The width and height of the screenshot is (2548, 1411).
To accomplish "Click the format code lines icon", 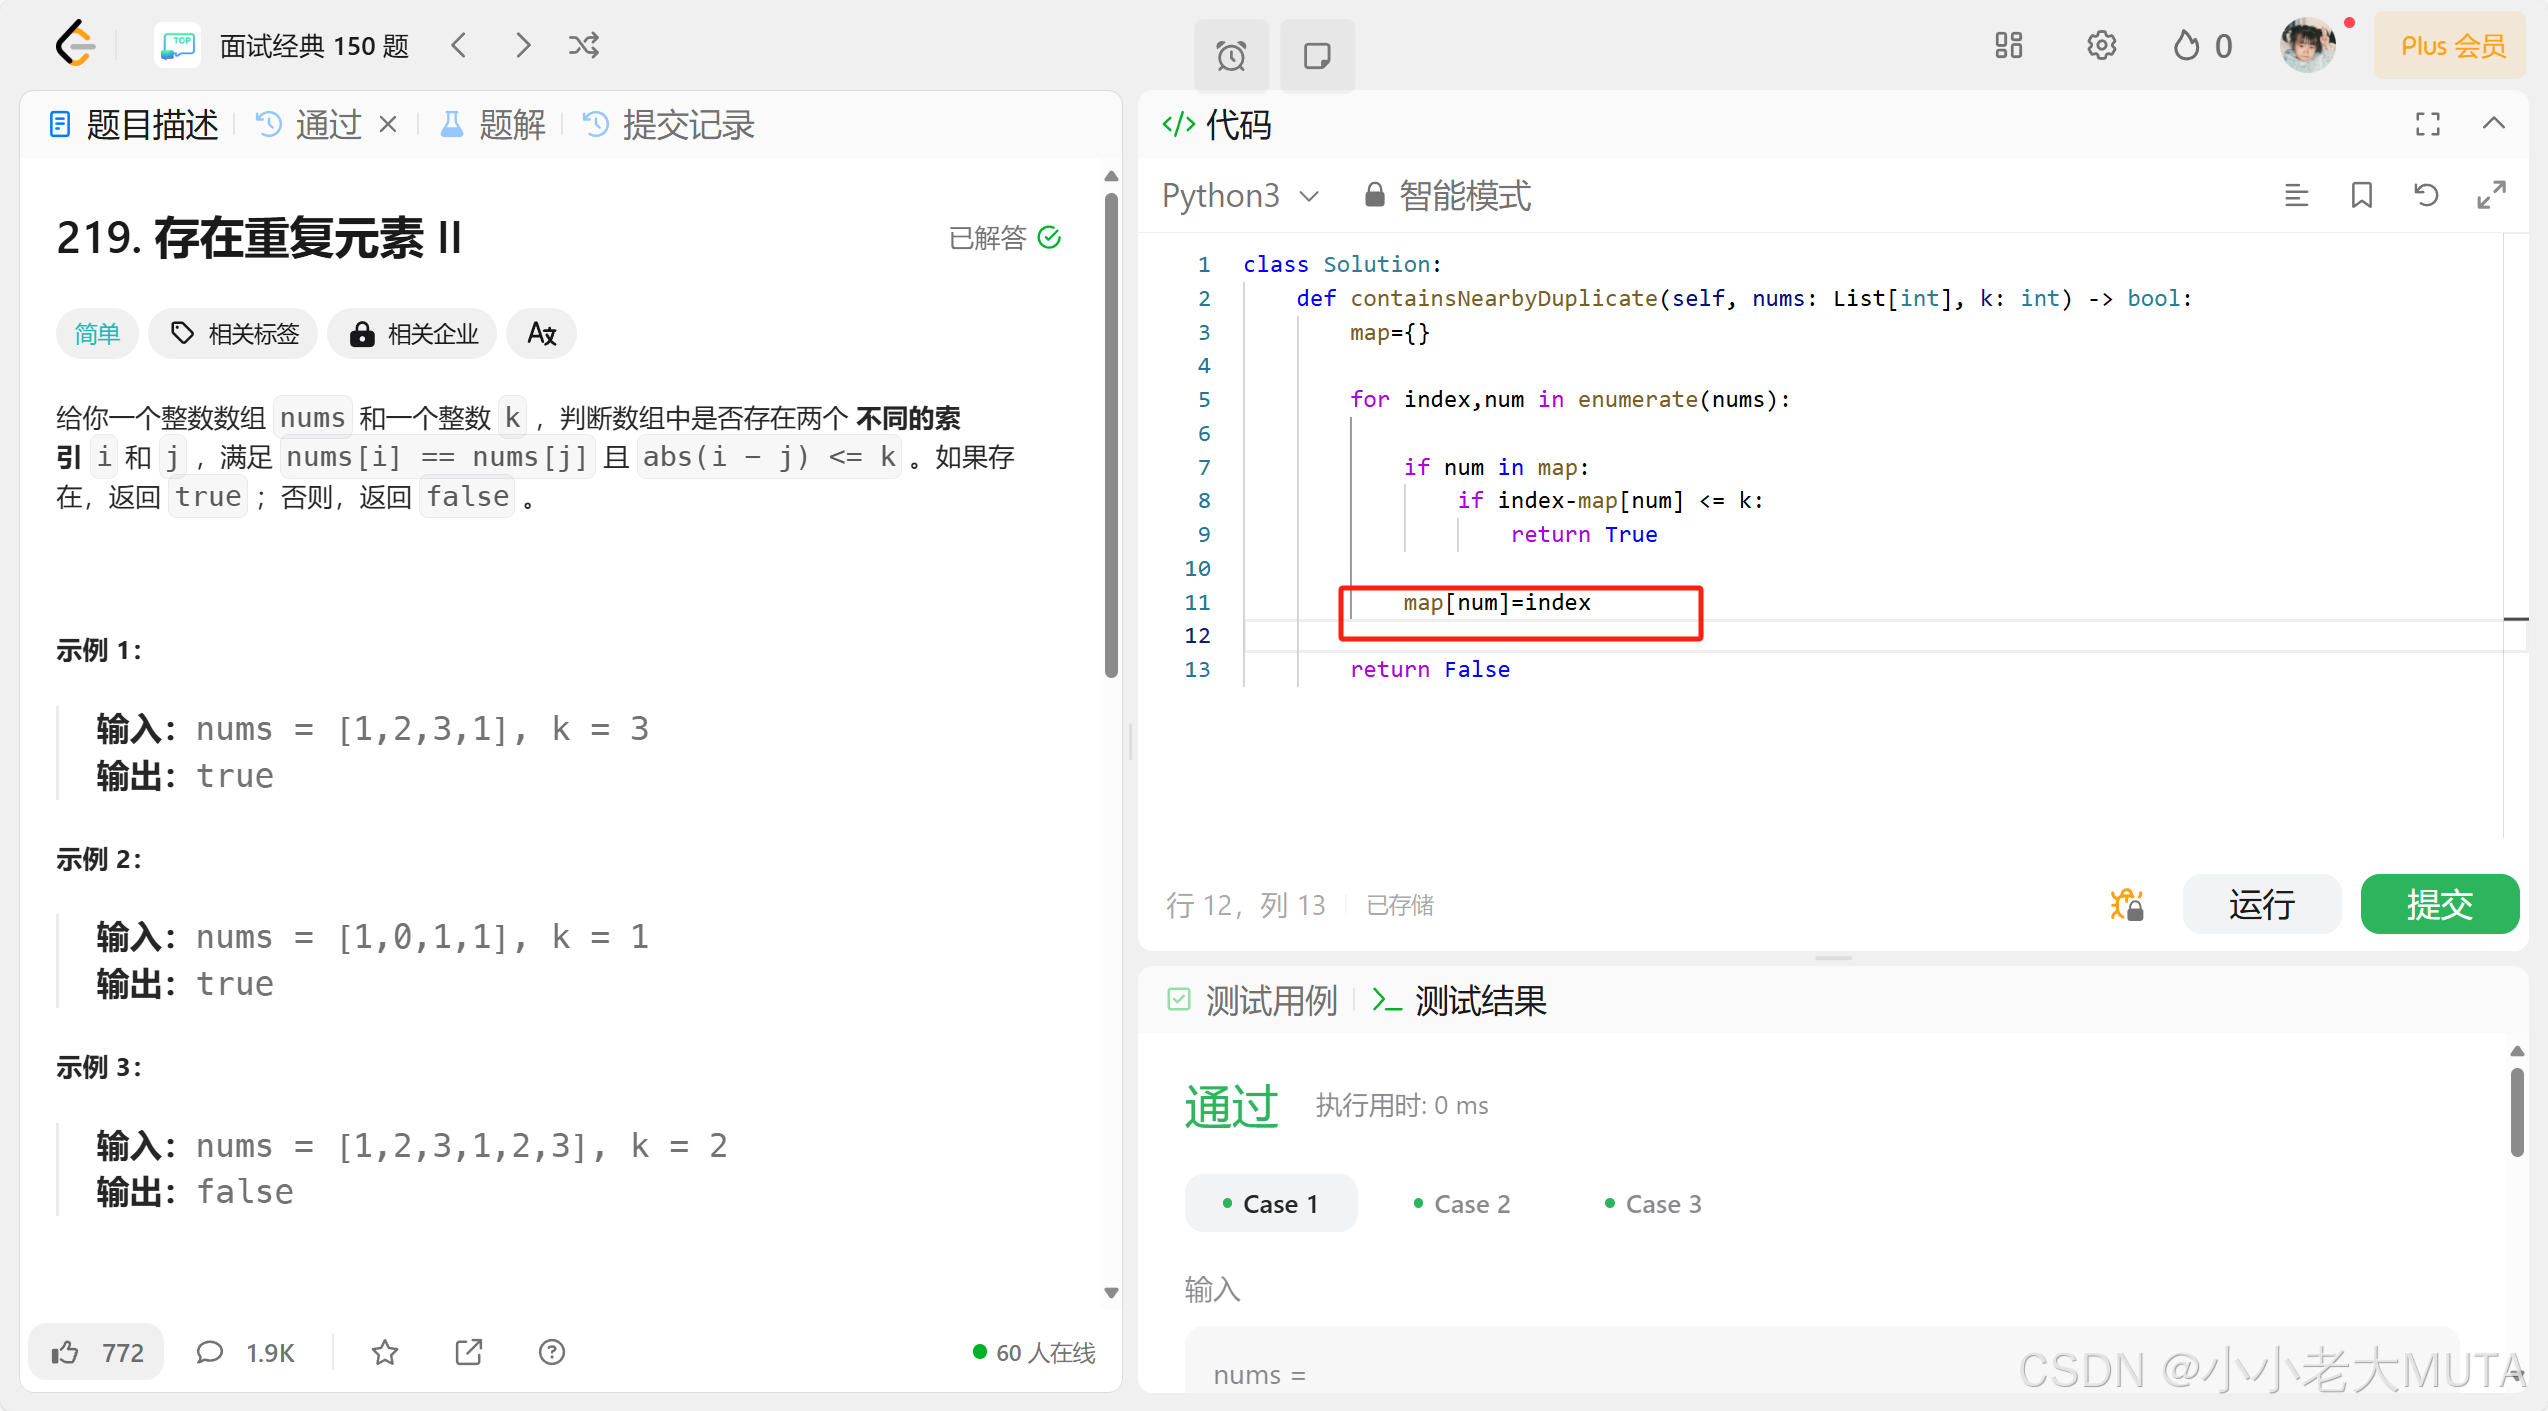I will pyautogui.click(x=2296, y=195).
